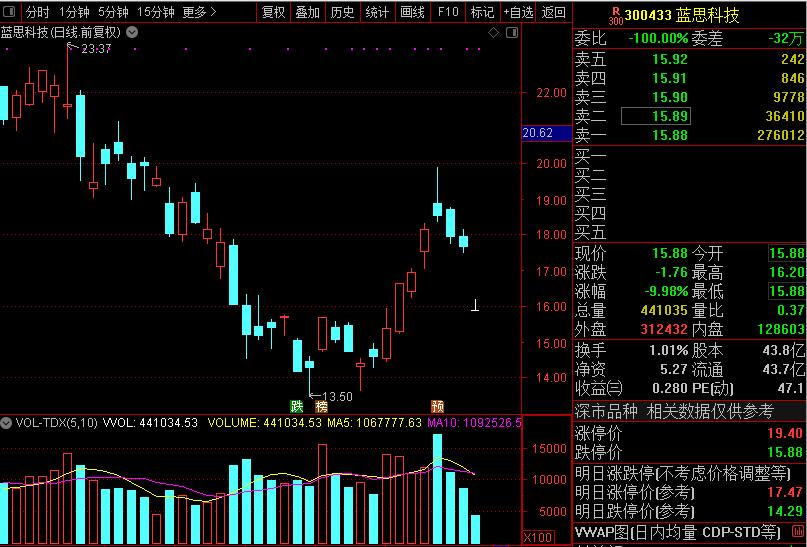Click the +自选 add to watchlist button
This screenshot has width=807, height=547.
pyautogui.click(x=517, y=12)
